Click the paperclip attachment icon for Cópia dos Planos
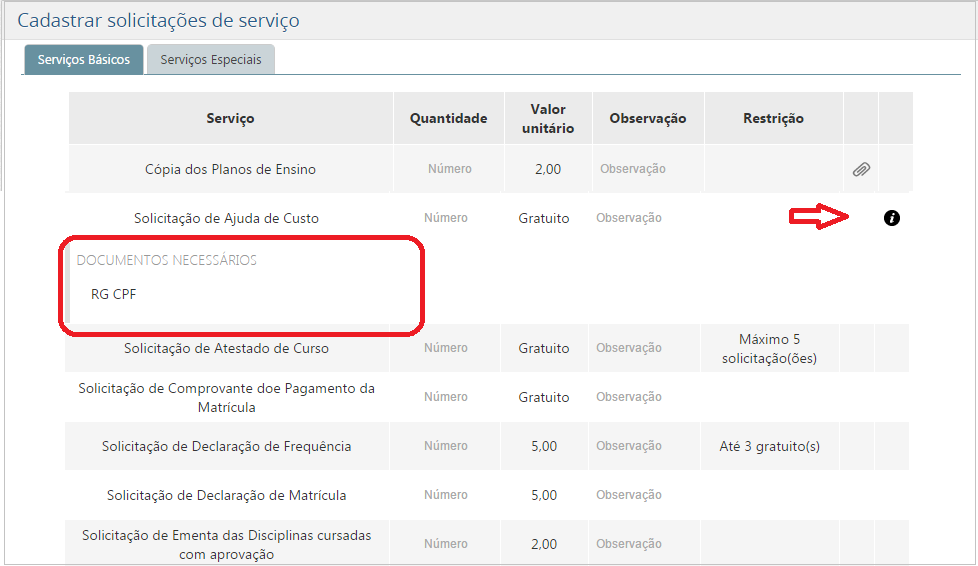The height and width of the screenshot is (566, 978). click(860, 170)
